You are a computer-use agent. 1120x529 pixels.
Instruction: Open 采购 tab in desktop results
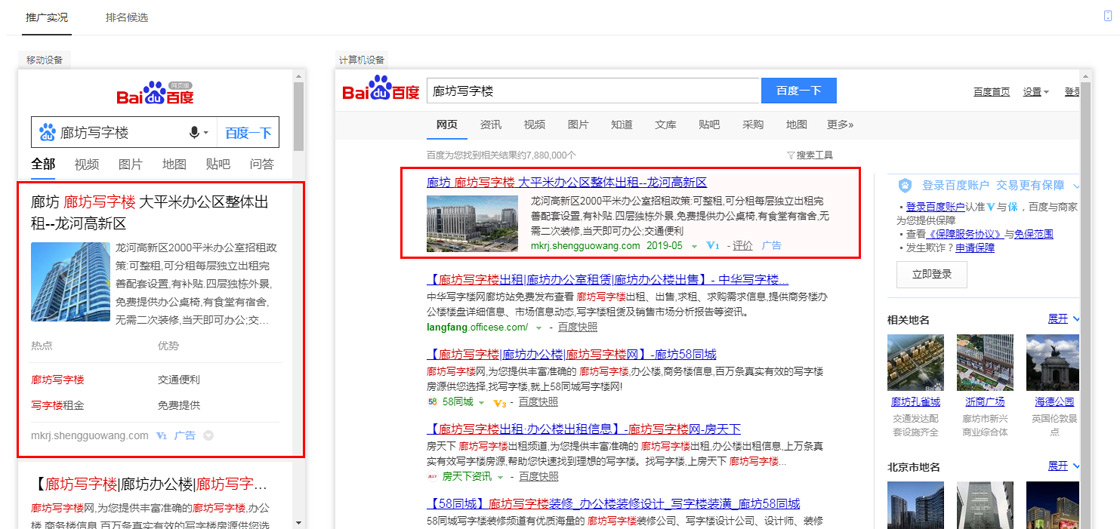coord(753,124)
